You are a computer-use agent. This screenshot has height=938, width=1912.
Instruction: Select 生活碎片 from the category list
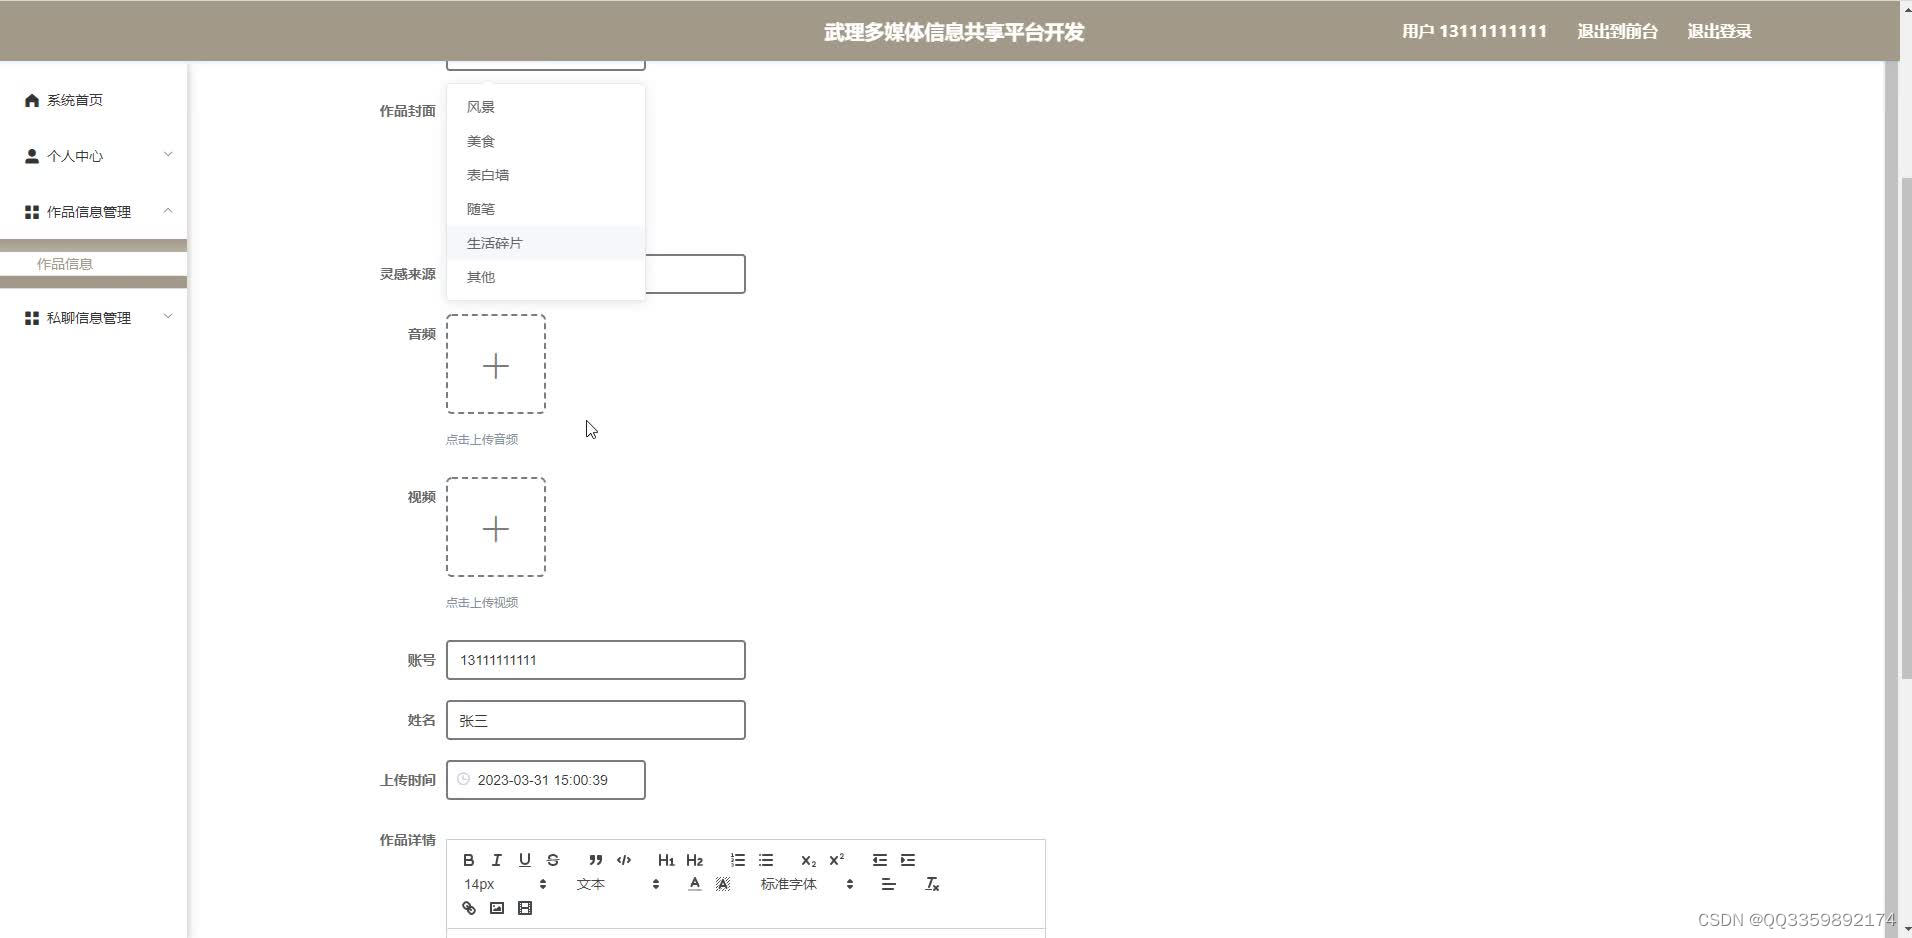click(x=546, y=243)
